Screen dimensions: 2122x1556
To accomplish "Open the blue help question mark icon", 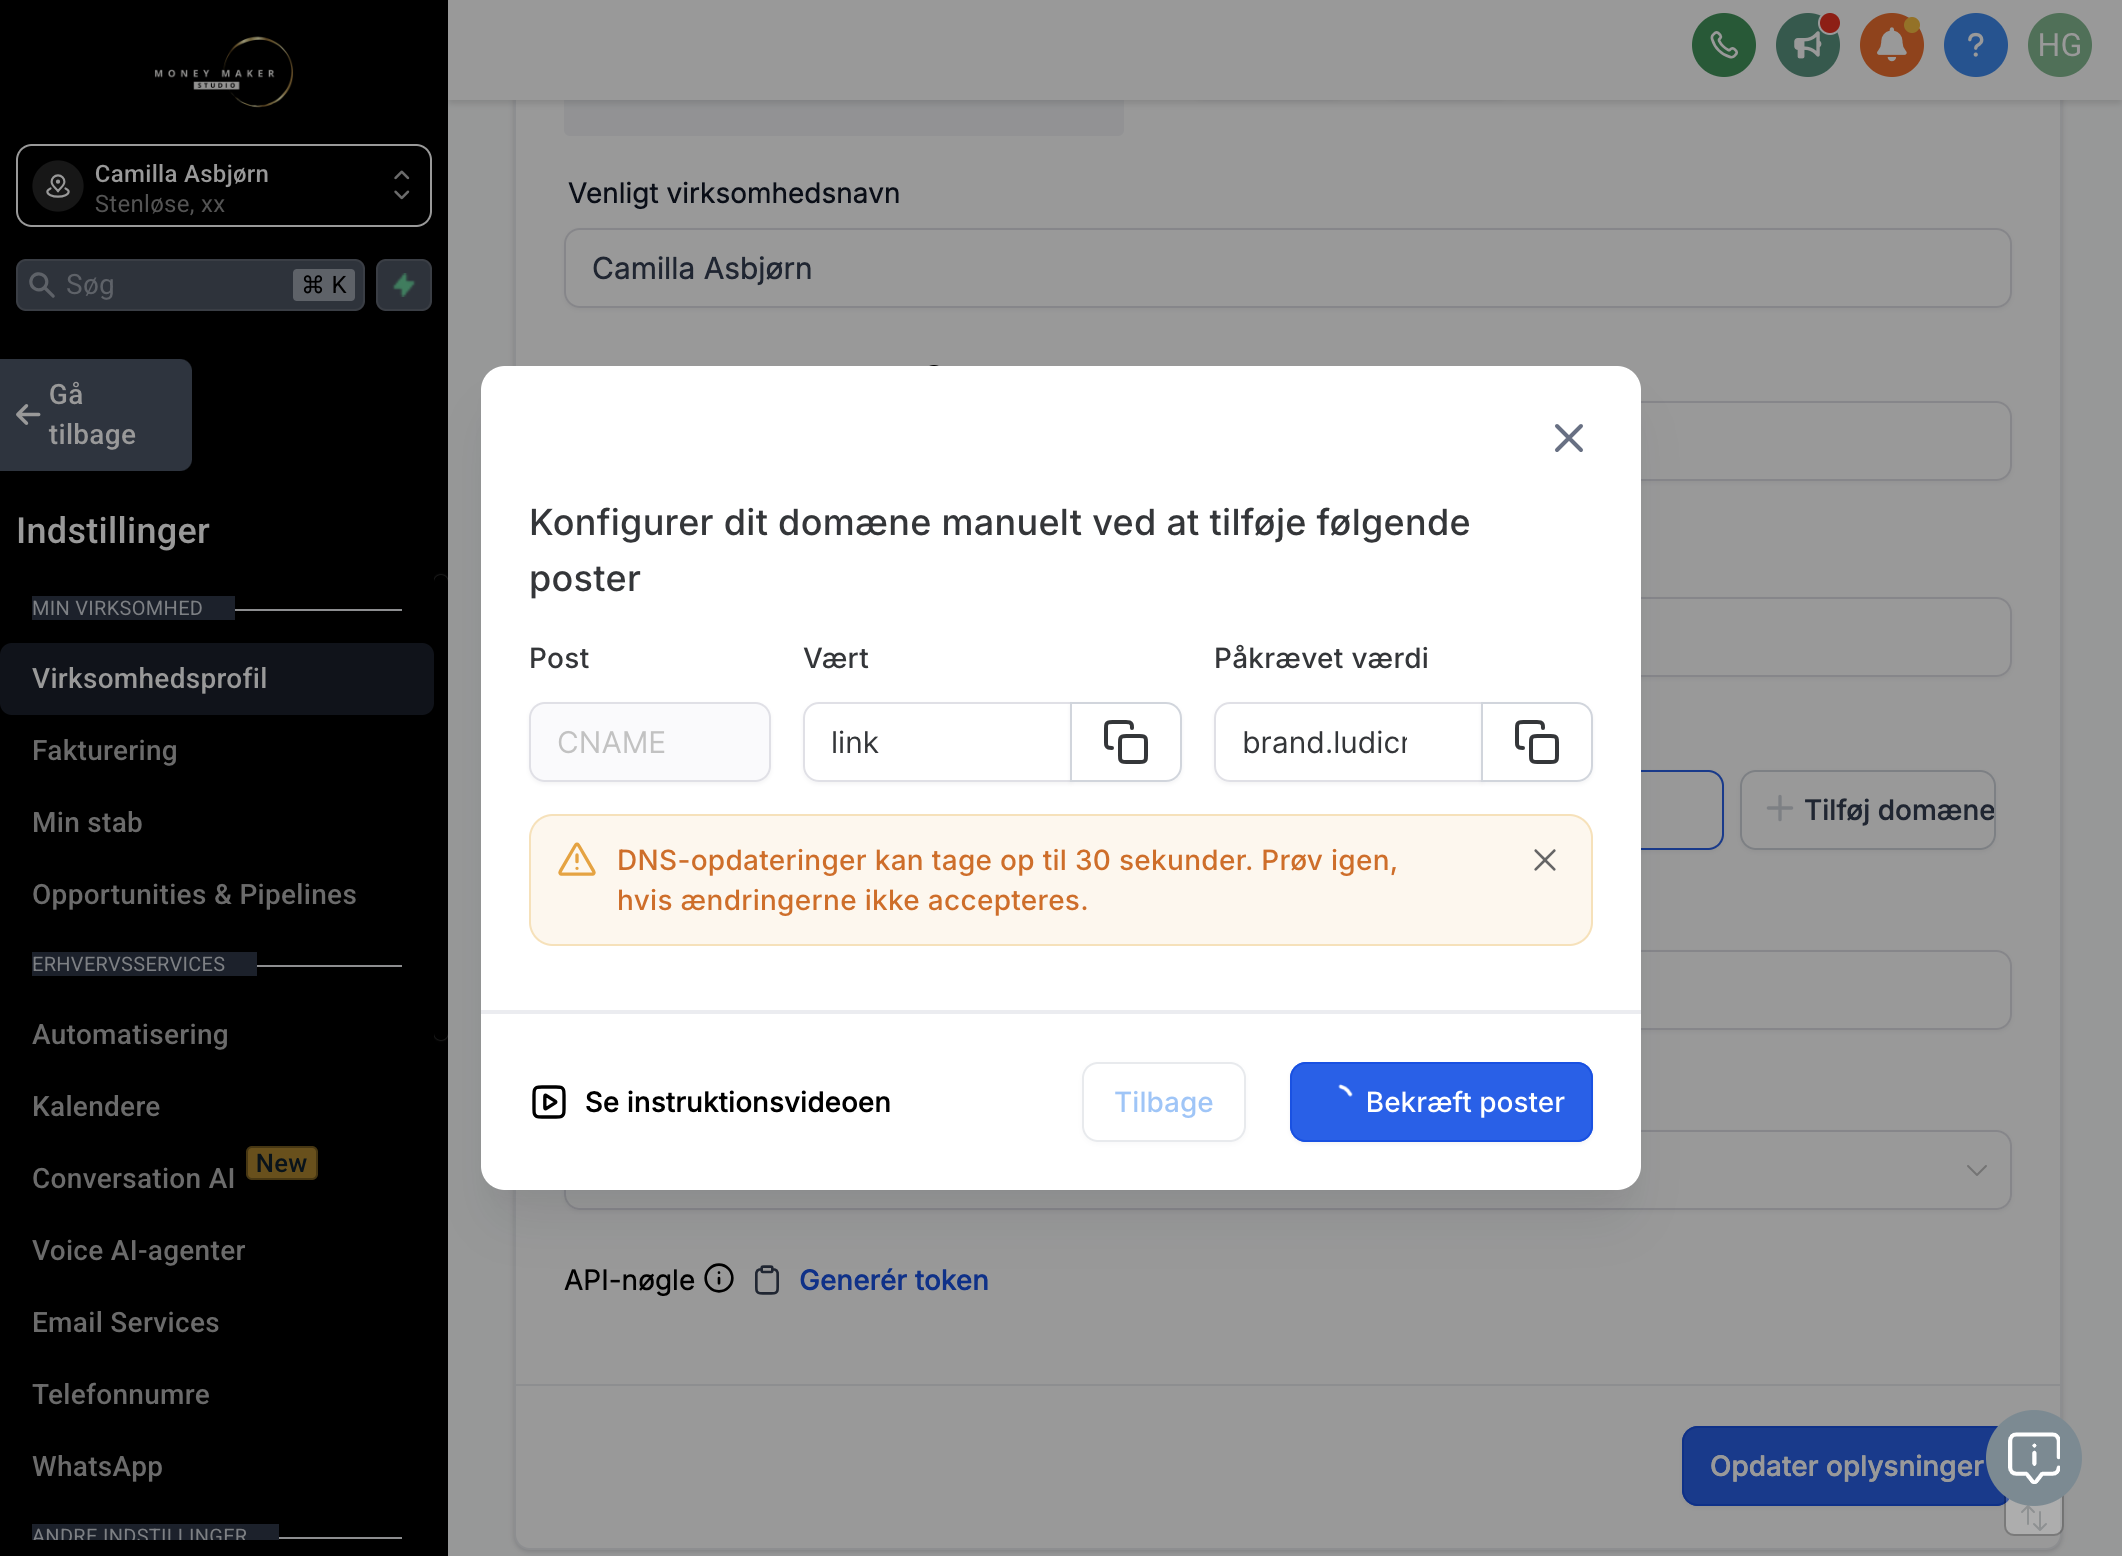I will 1975,45.
